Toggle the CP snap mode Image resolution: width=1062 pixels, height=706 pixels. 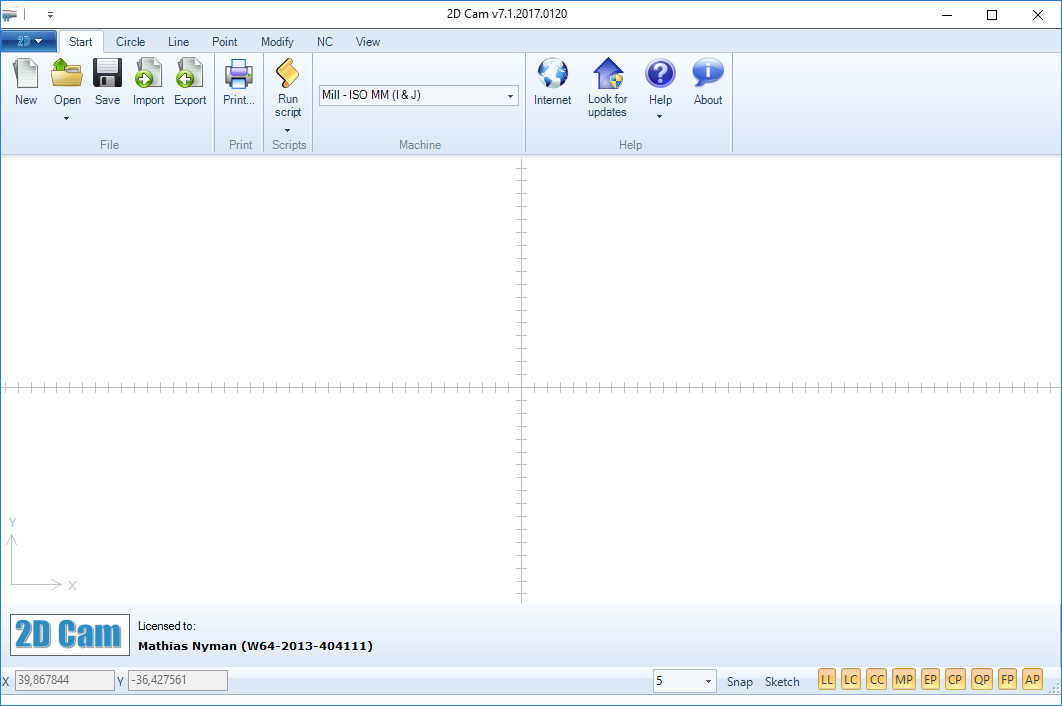pyautogui.click(x=955, y=680)
